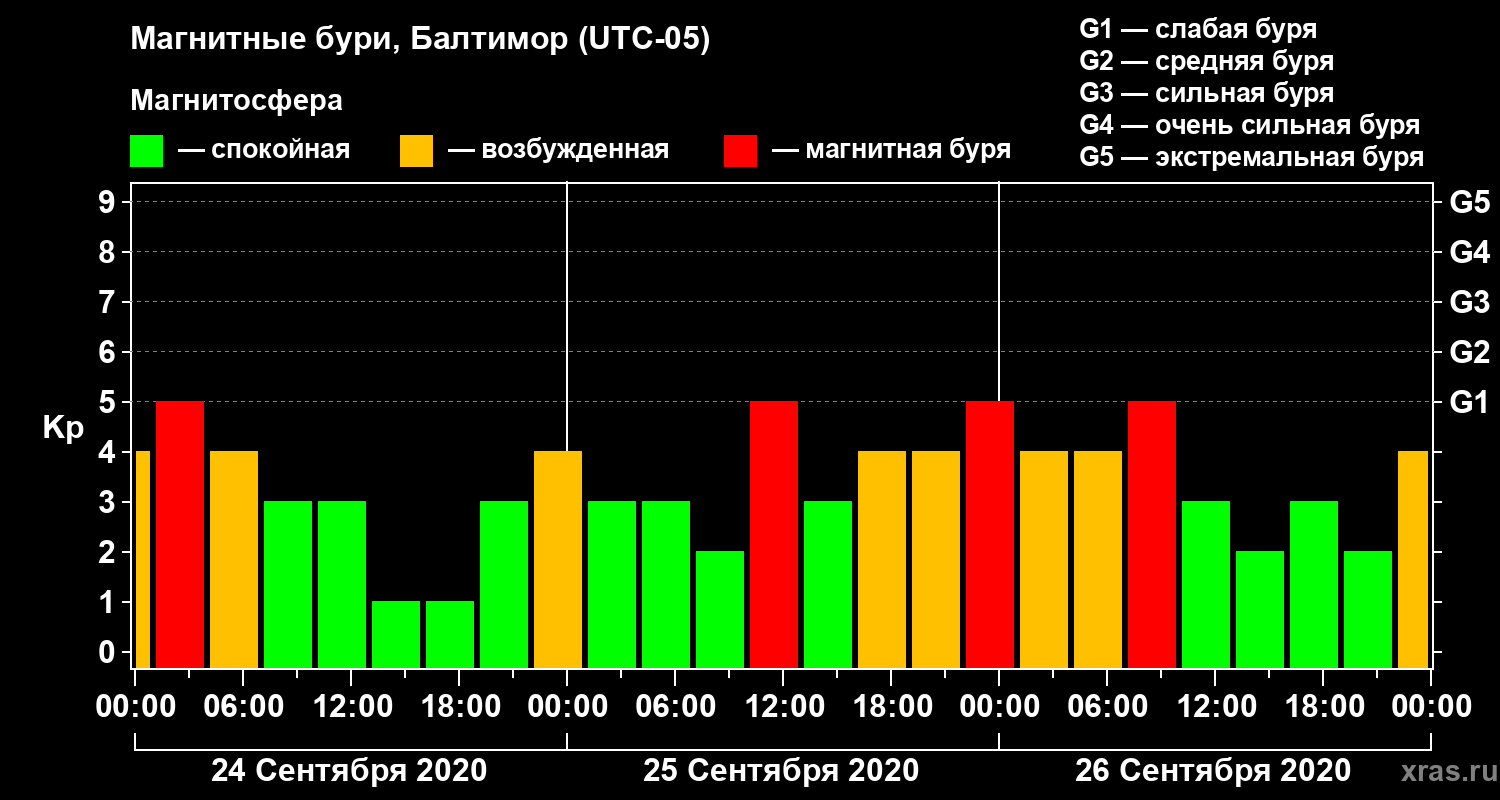Click the '12:00' time label of 24 September
1500x800 pixels.
(x=351, y=707)
